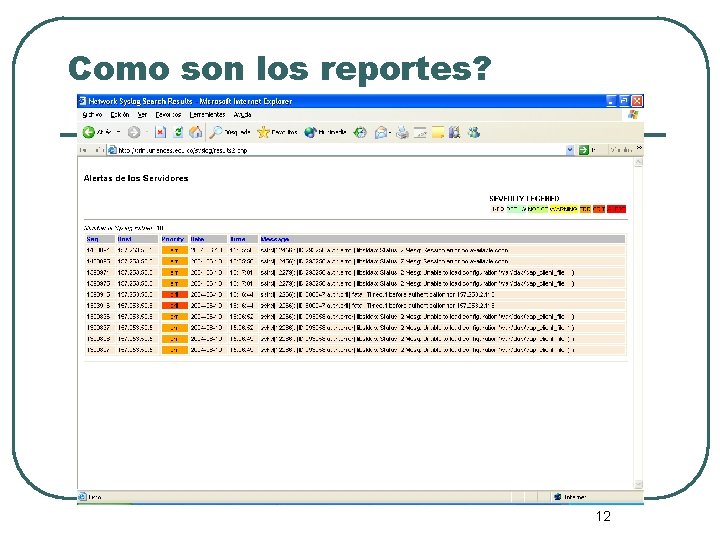Click the green Refresh page icon
Image resolution: width=720 pixels, height=540 pixels.
click(x=178, y=132)
